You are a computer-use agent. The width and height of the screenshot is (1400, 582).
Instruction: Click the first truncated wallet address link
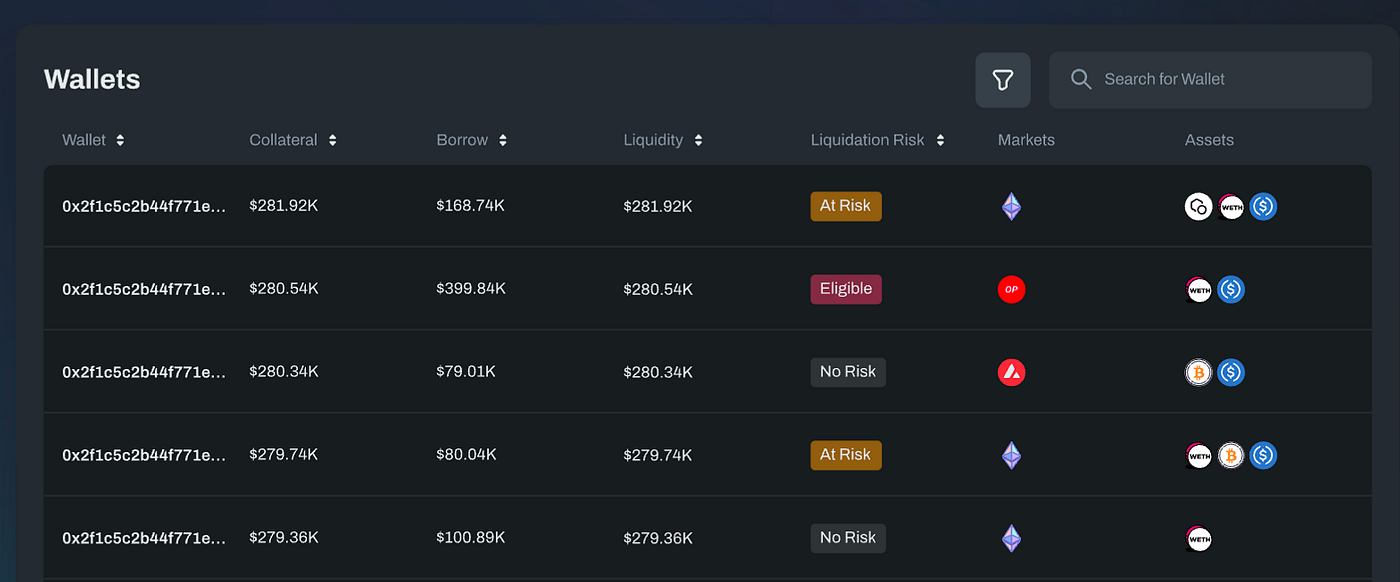point(144,206)
